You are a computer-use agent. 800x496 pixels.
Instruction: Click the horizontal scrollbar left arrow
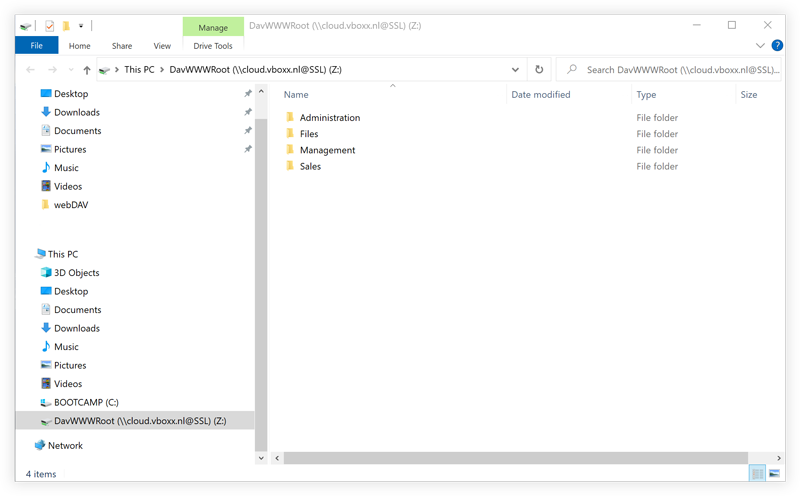pos(277,458)
